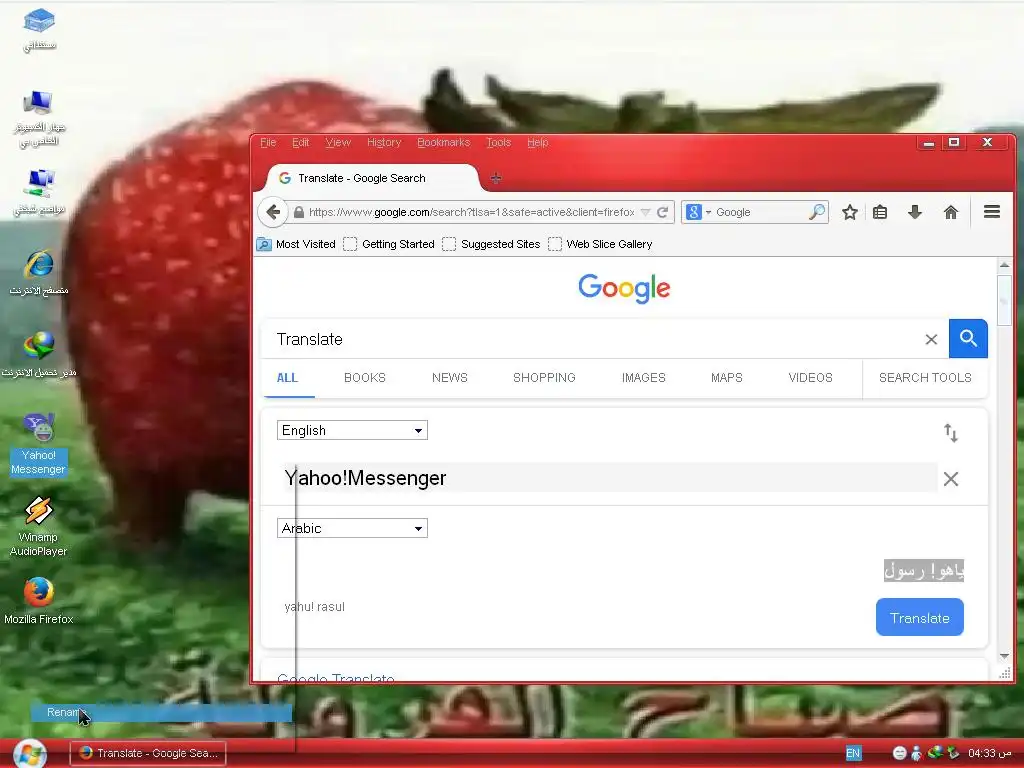
Task: Clear the Google search query with X
Action: 931,339
